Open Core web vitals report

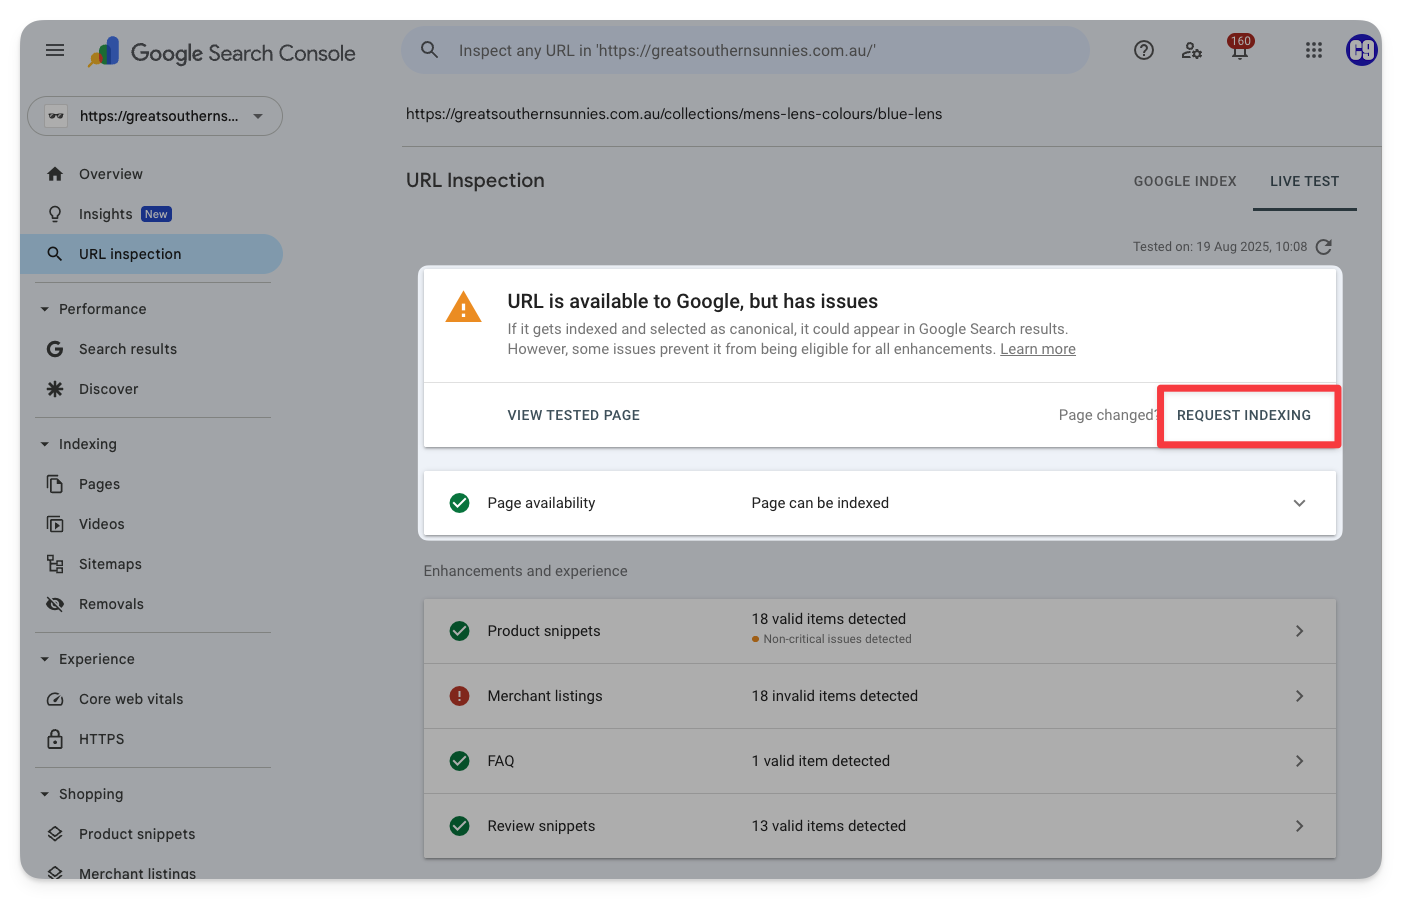pyautogui.click(x=131, y=699)
